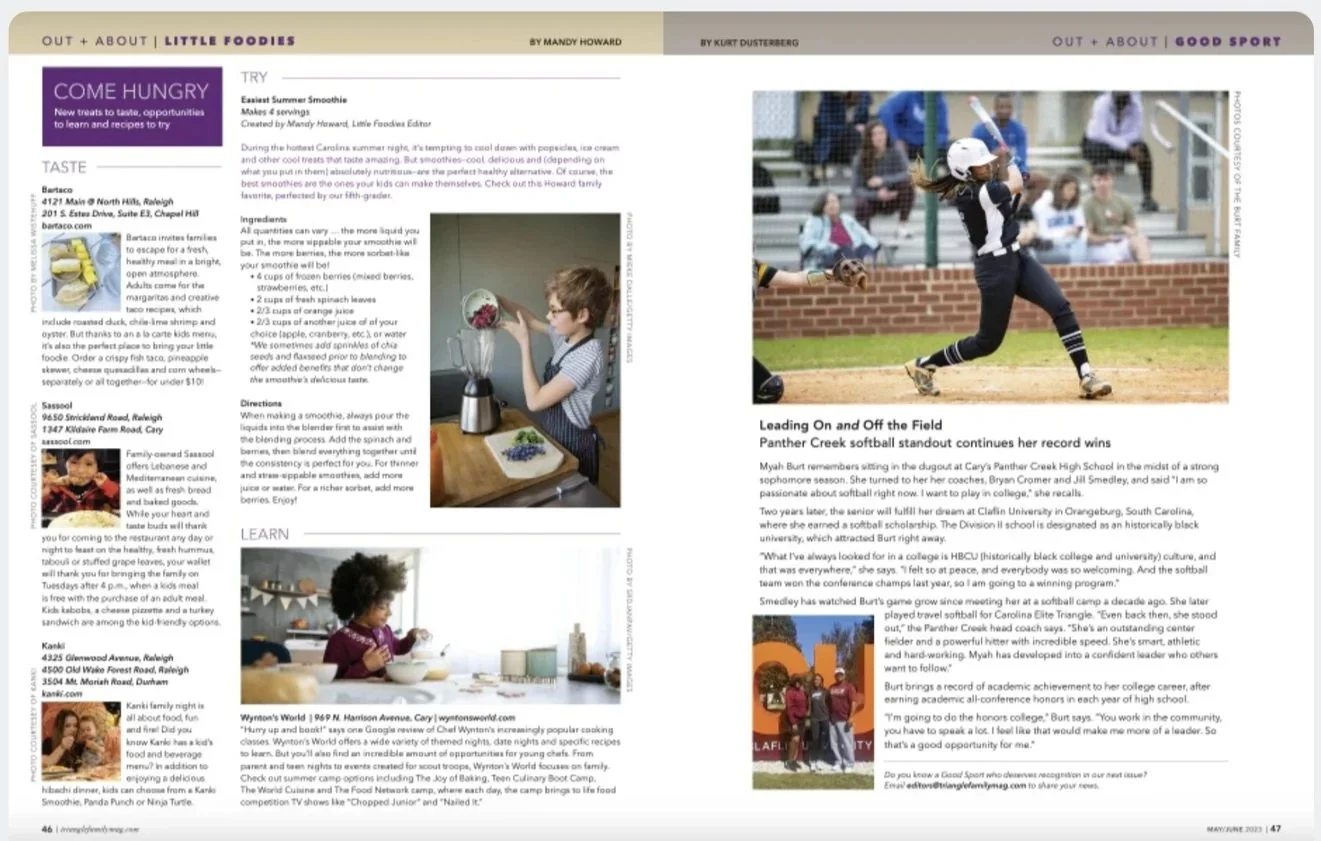Click the child cooking photo under Learn
This screenshot has width=1321, height=841.
(x=430, y=626)
